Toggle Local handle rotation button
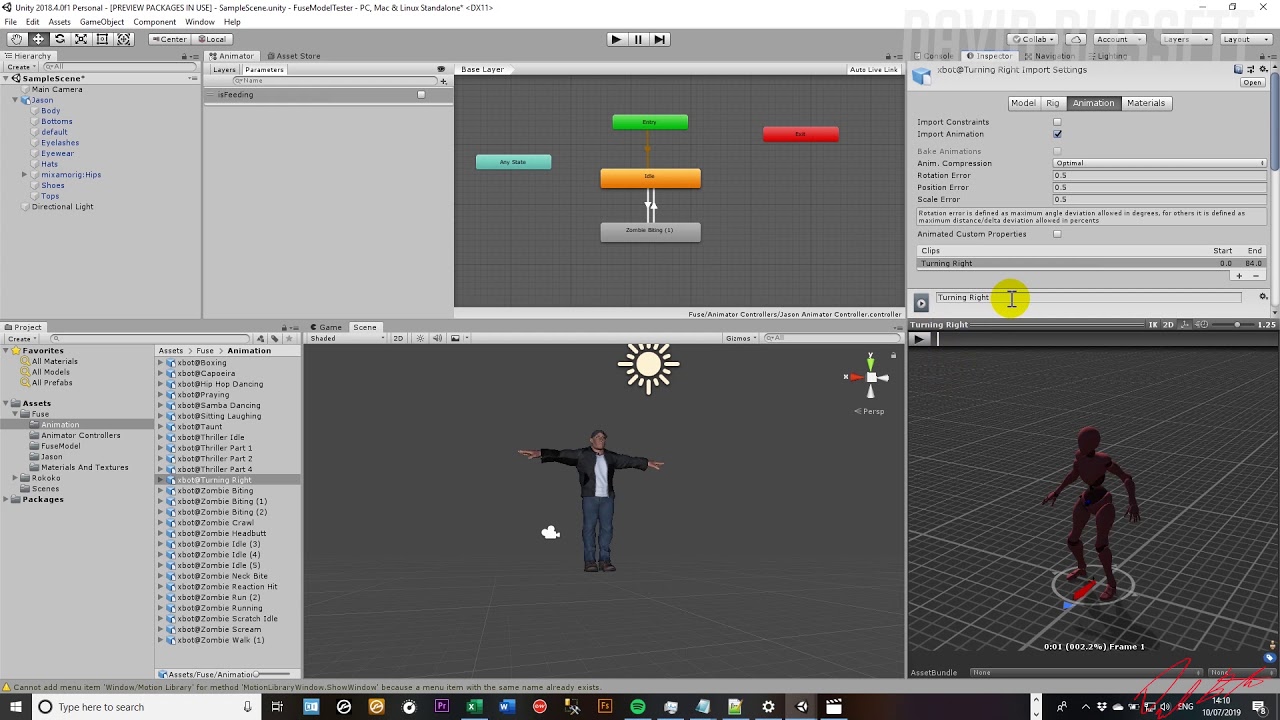 (211, 39)
